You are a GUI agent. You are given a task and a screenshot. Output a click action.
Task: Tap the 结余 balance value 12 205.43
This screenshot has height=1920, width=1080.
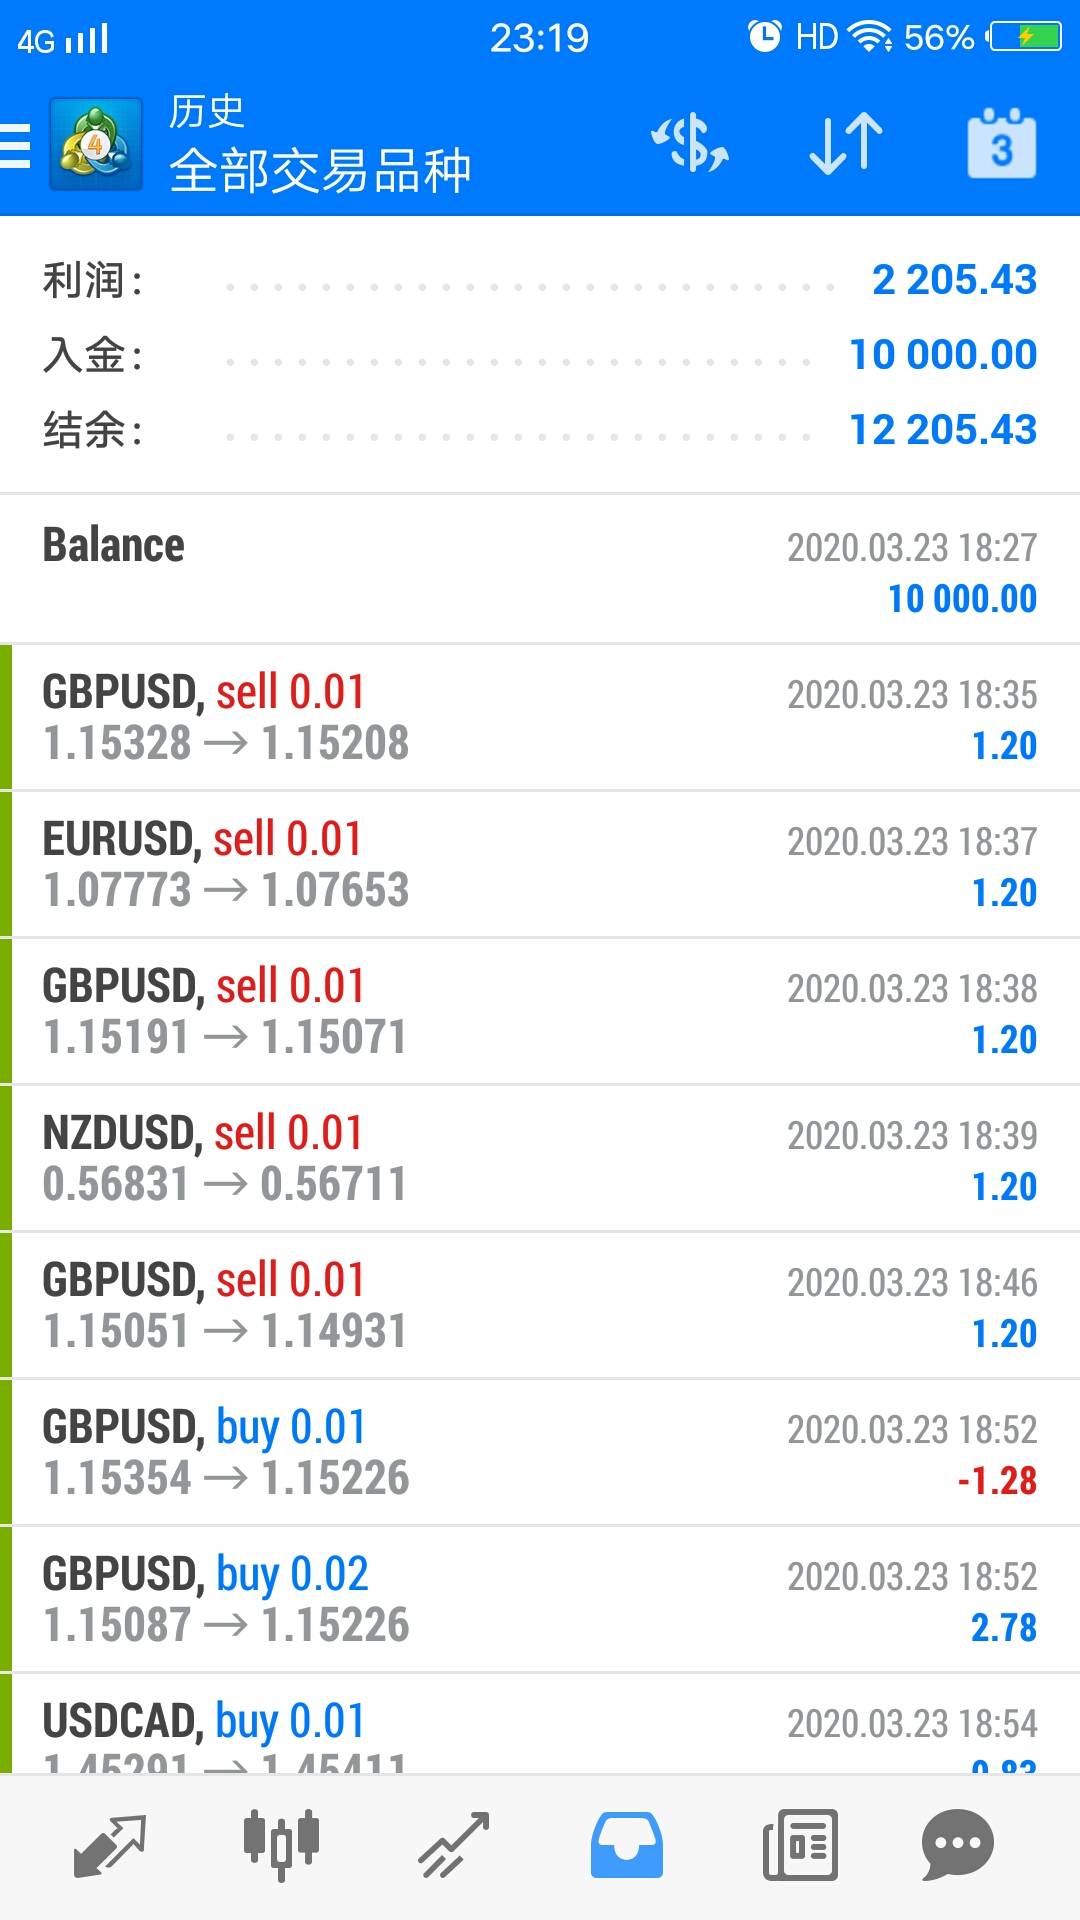coord(942,430)
